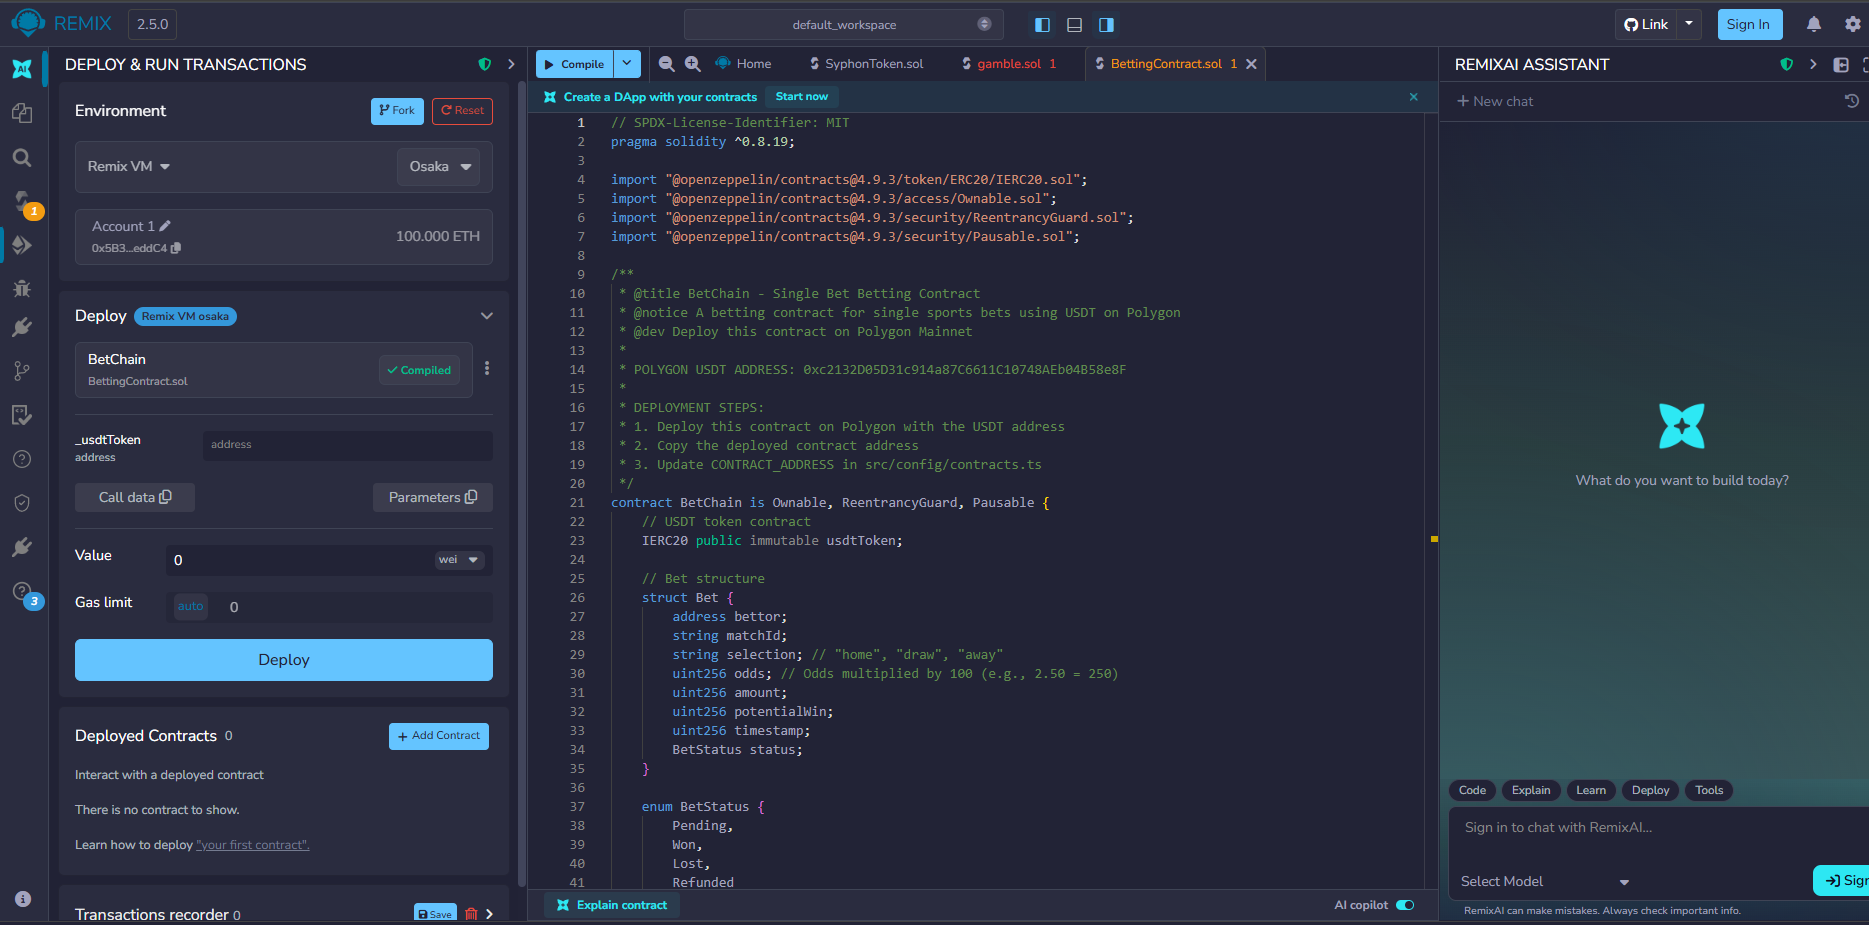Open settings gear icon
This screenshot has width=1869, height=925.
click(x=1852, y=24)
